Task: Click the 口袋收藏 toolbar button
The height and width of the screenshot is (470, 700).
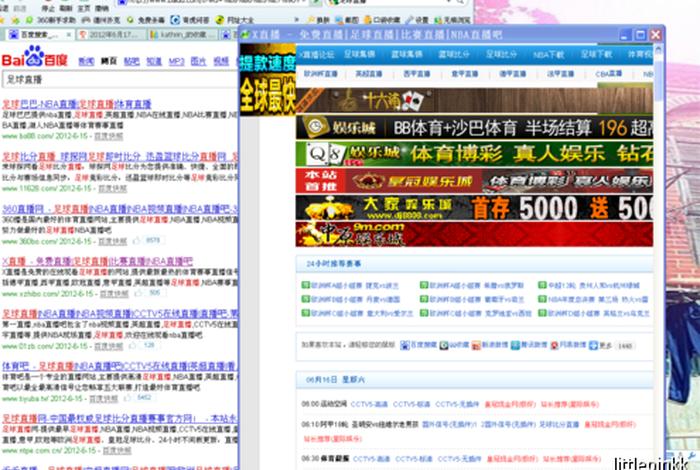Action: click(382, 20)
